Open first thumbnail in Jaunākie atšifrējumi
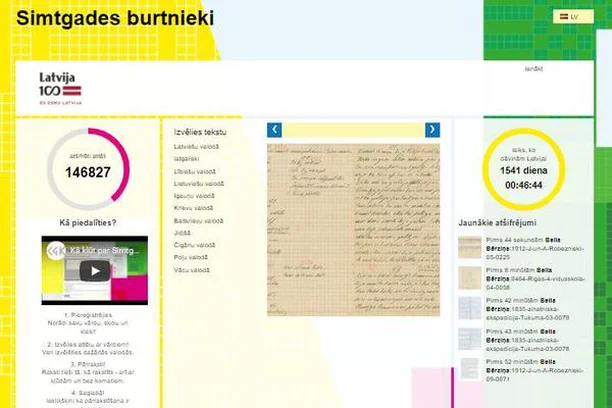 point(470,247)
